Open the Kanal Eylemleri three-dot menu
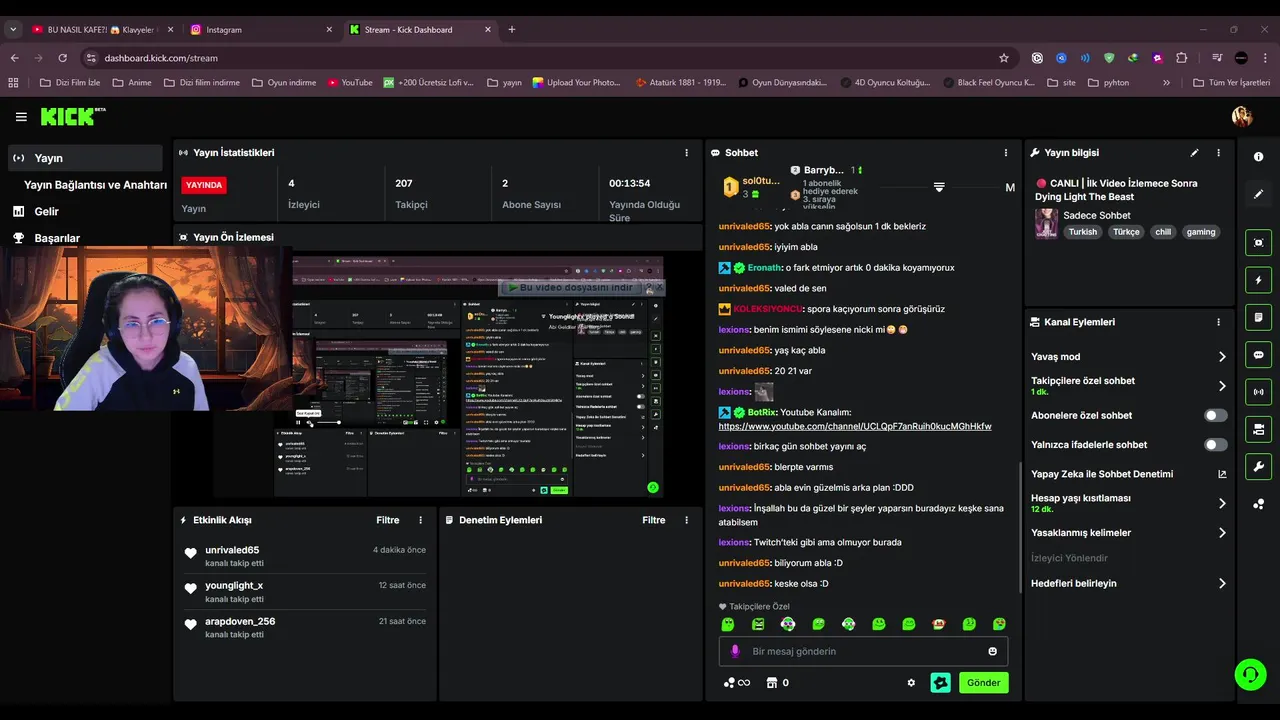This screenshot has height=720, width=1280. (x=1218, y=322)
